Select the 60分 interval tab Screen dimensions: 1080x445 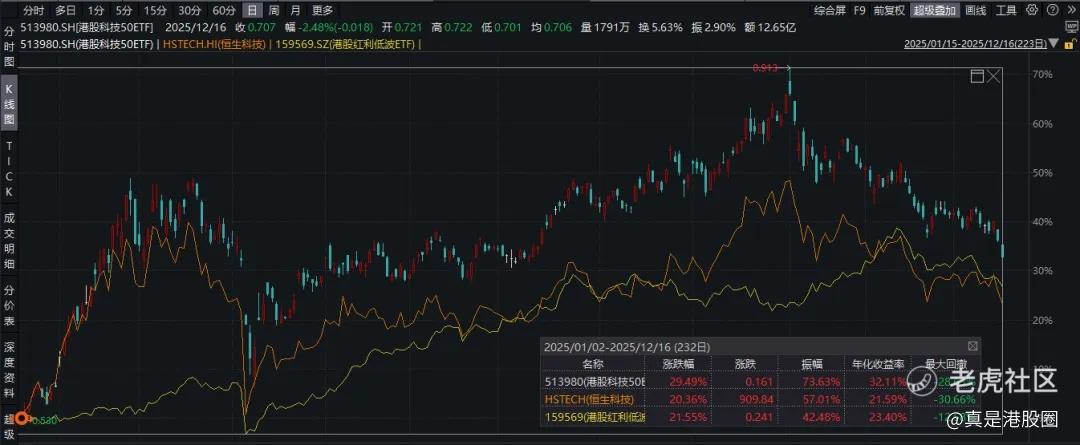tap(224, 10)
